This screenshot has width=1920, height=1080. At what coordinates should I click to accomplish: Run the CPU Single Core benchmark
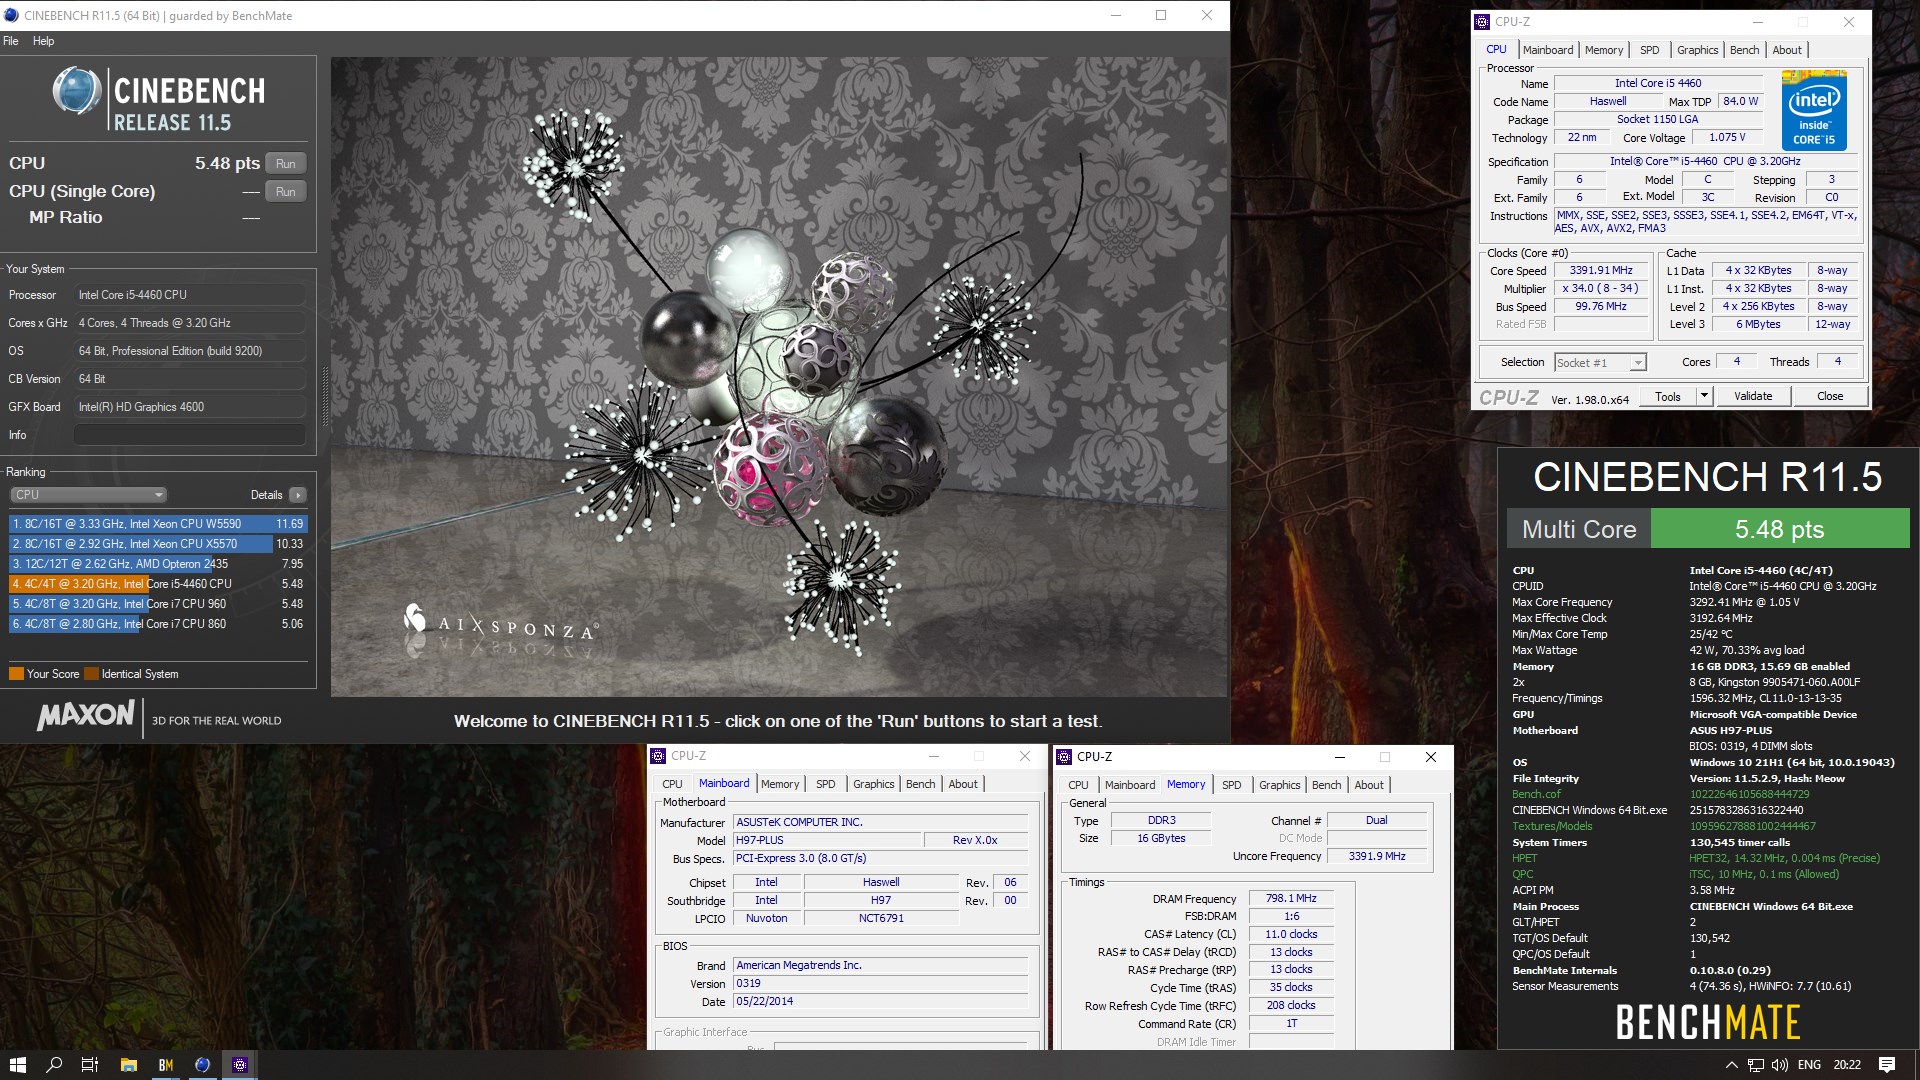[286, 192]
